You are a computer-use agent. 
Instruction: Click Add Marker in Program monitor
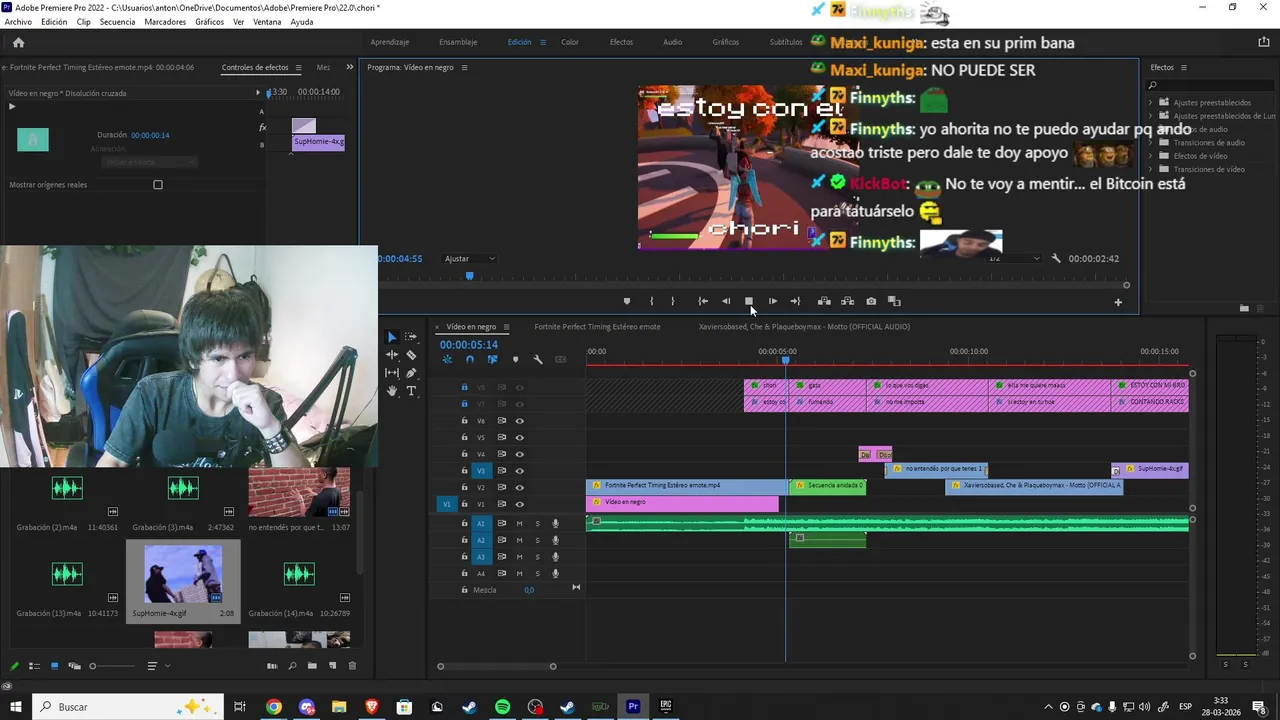[x=627, y=301]
